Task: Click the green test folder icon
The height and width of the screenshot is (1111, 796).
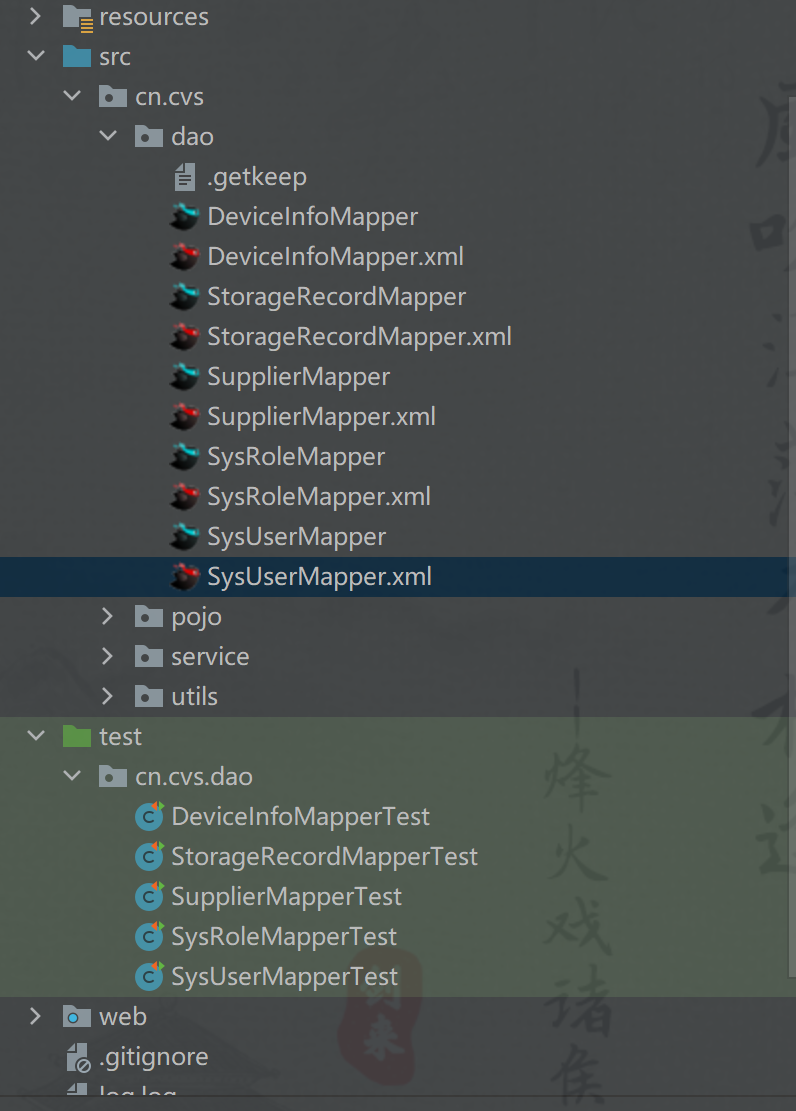Action: [x=77, y=737]
